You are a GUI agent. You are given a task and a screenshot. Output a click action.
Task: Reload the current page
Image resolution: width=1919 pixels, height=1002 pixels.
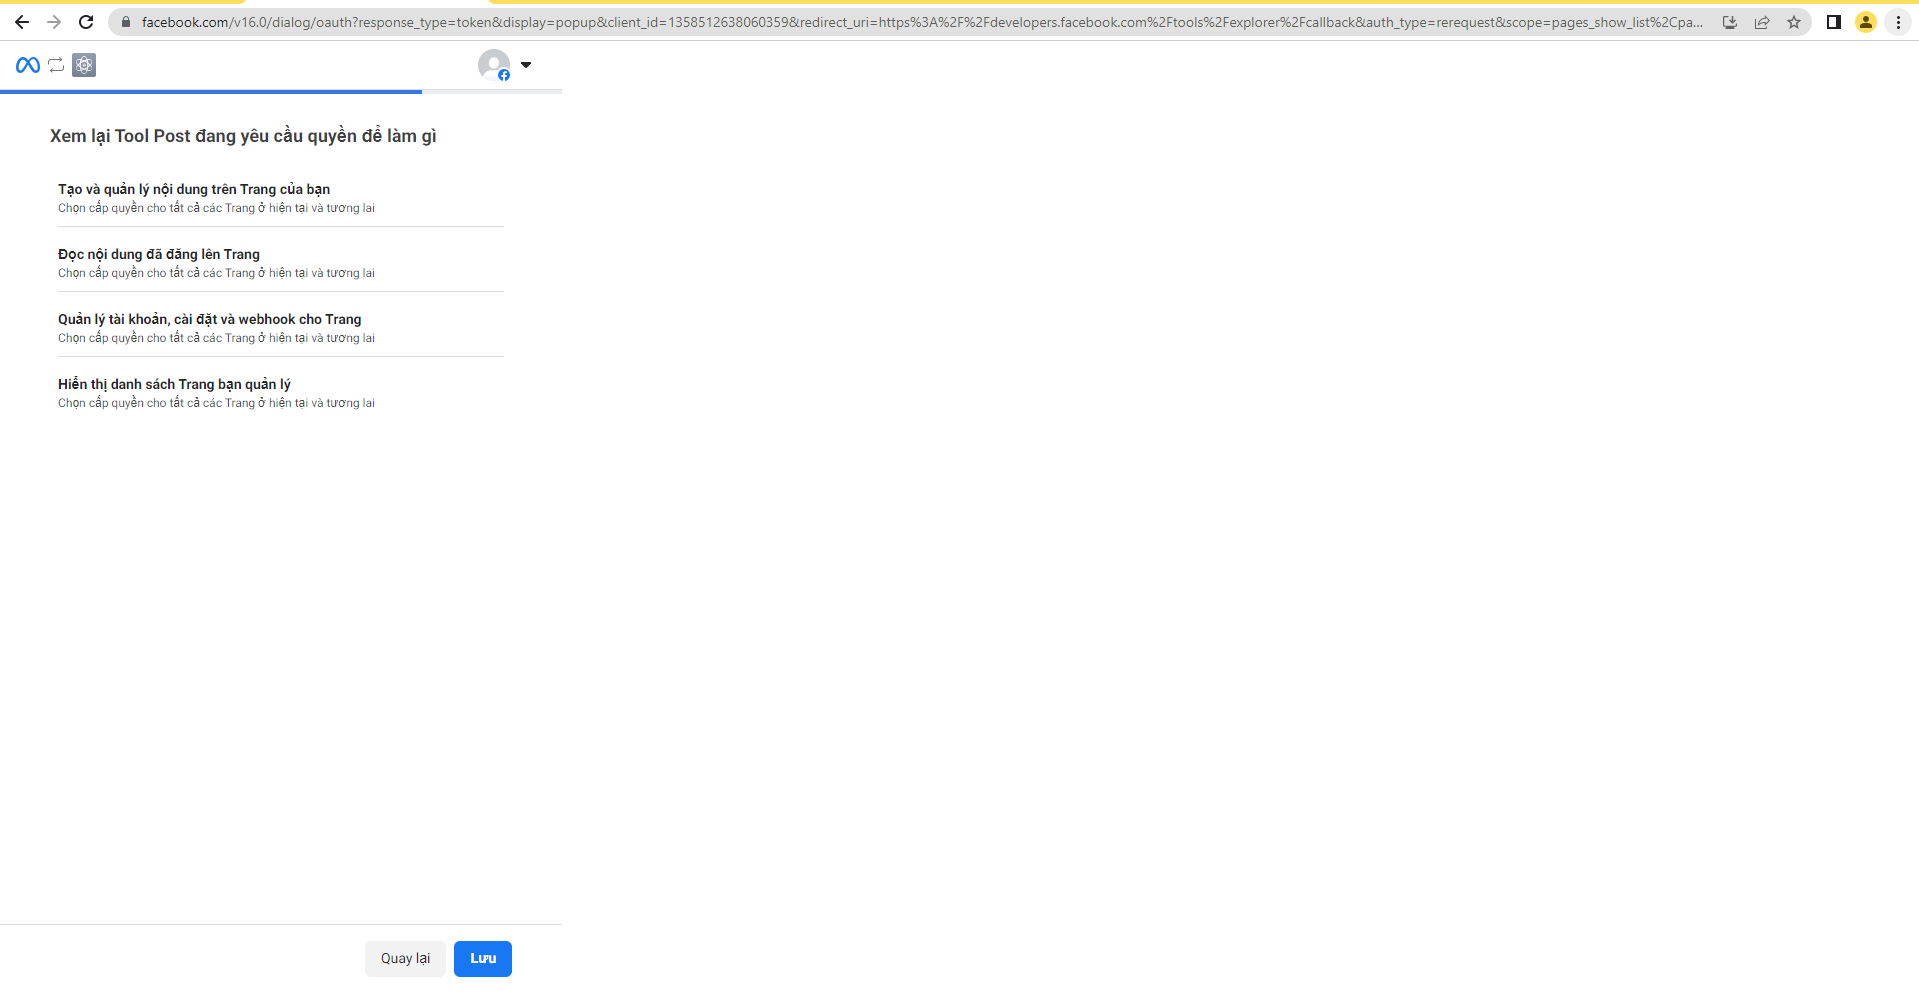(x=86, y=22)
